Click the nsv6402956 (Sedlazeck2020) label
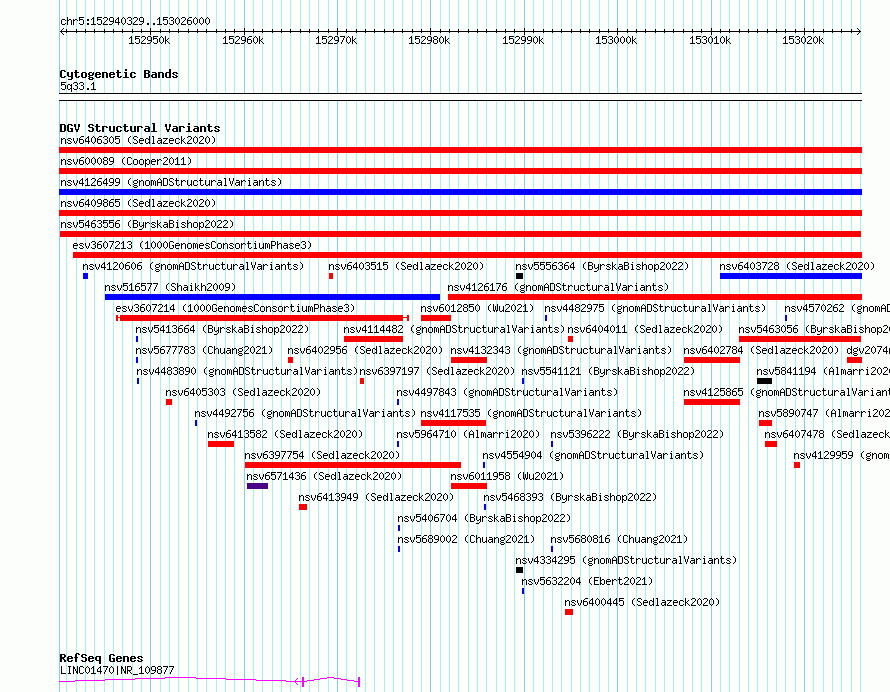 365,350
